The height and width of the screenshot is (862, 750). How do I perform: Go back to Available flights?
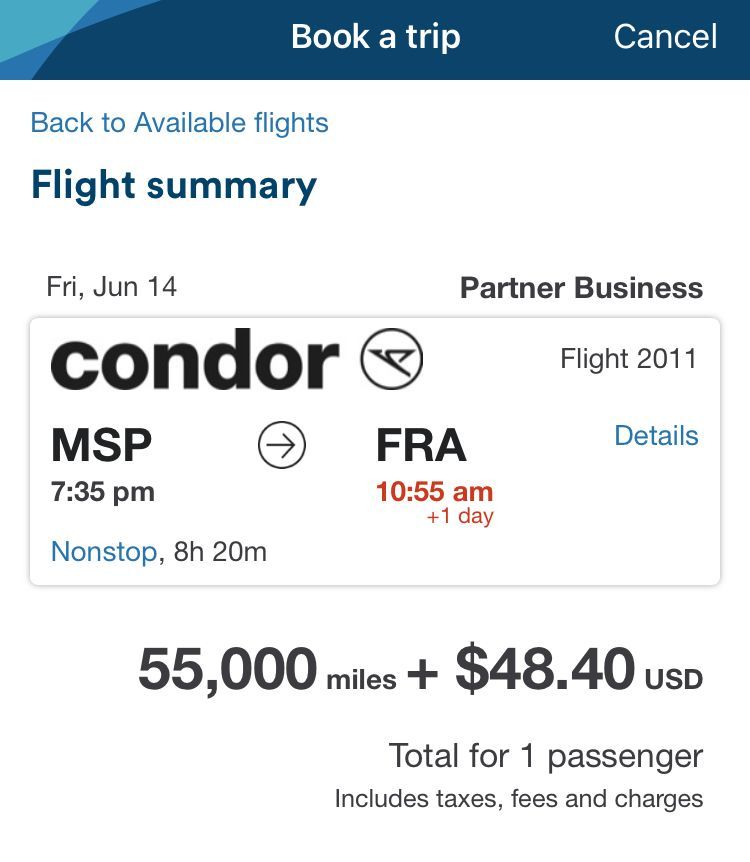coord(179,122)
